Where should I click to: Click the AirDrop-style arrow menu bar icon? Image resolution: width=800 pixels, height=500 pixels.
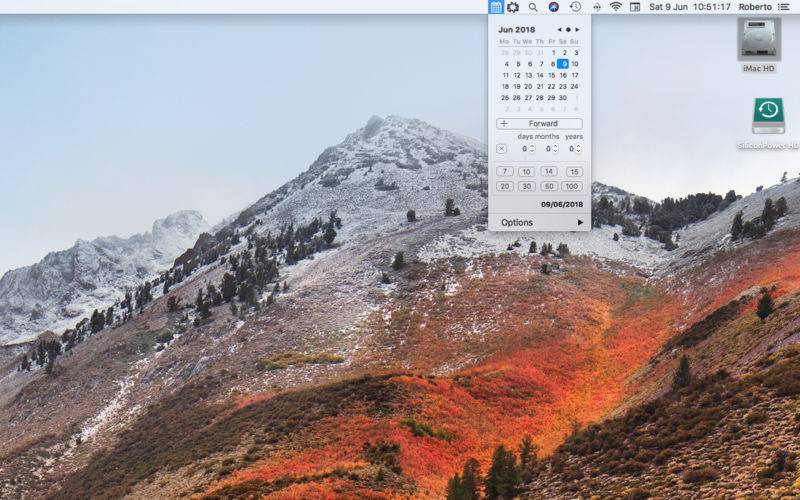click(596, 7)
